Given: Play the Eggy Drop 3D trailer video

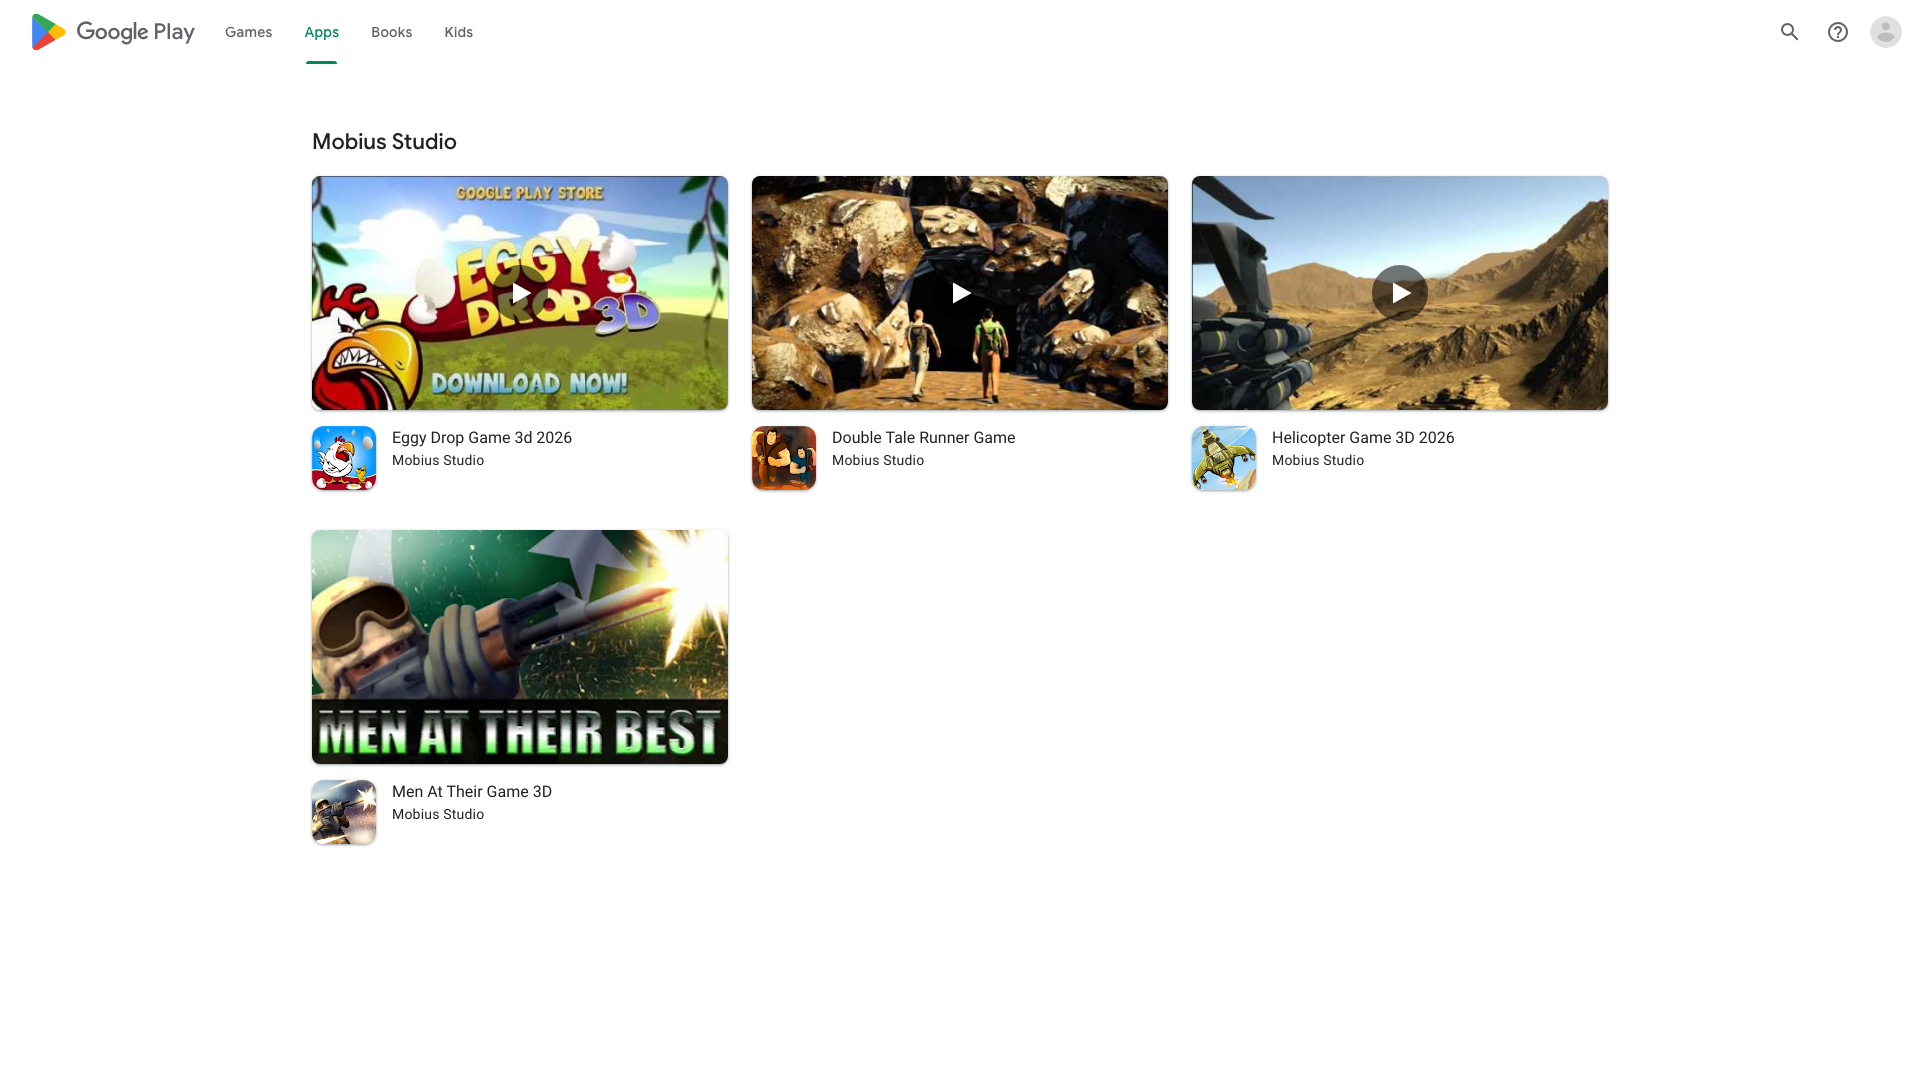Looking at the screenshot, I should coord(520,293).
